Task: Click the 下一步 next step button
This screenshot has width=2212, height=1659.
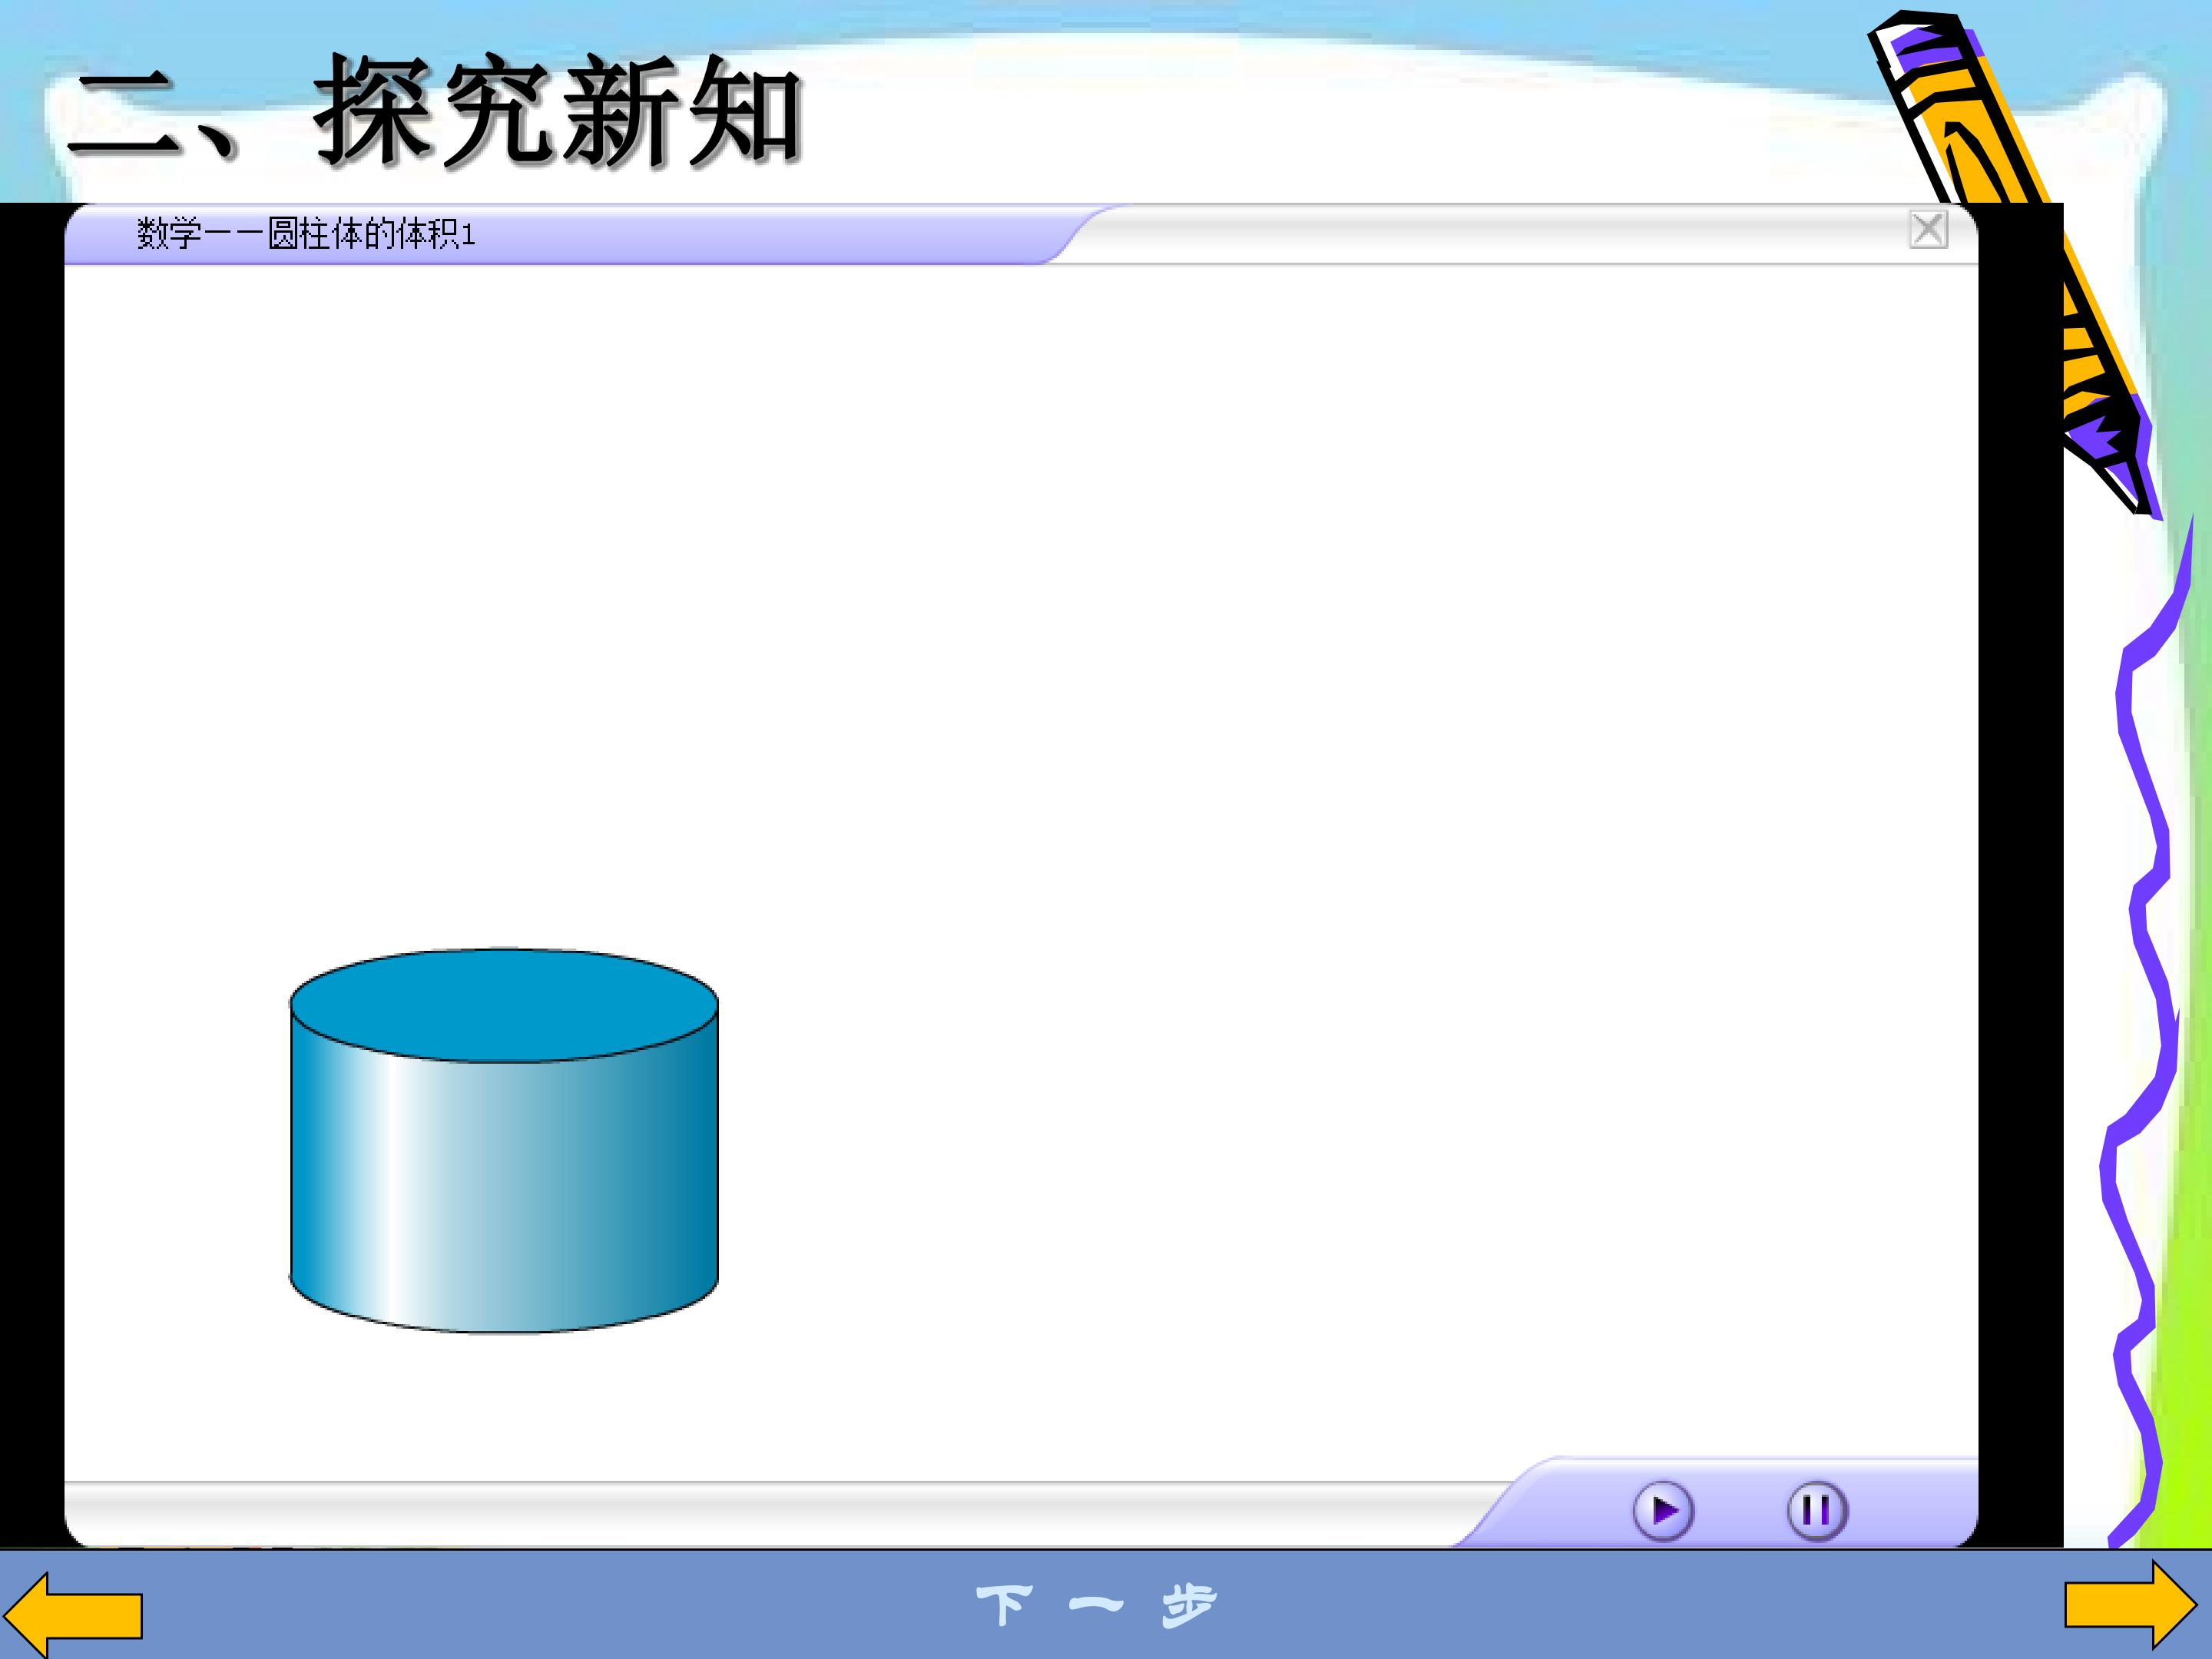Action: click(1096, 1606)
